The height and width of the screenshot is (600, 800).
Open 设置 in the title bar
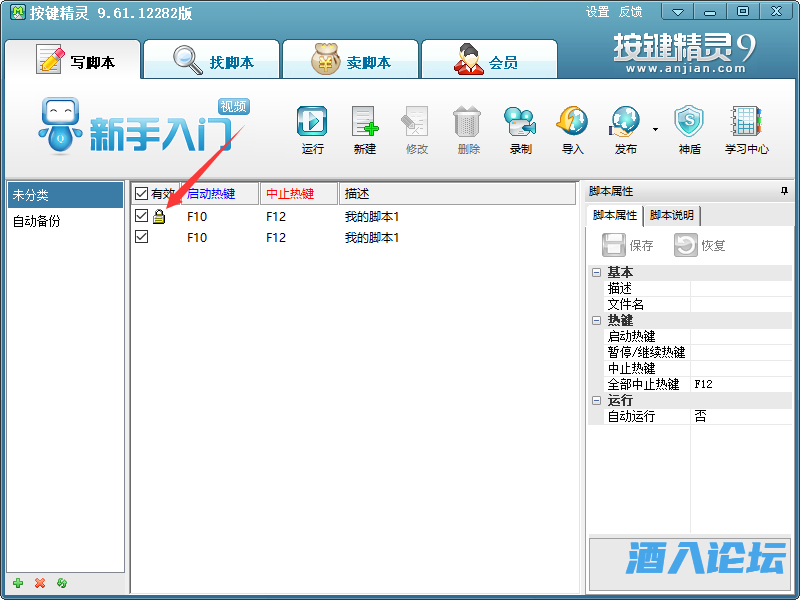coord(597,12)
